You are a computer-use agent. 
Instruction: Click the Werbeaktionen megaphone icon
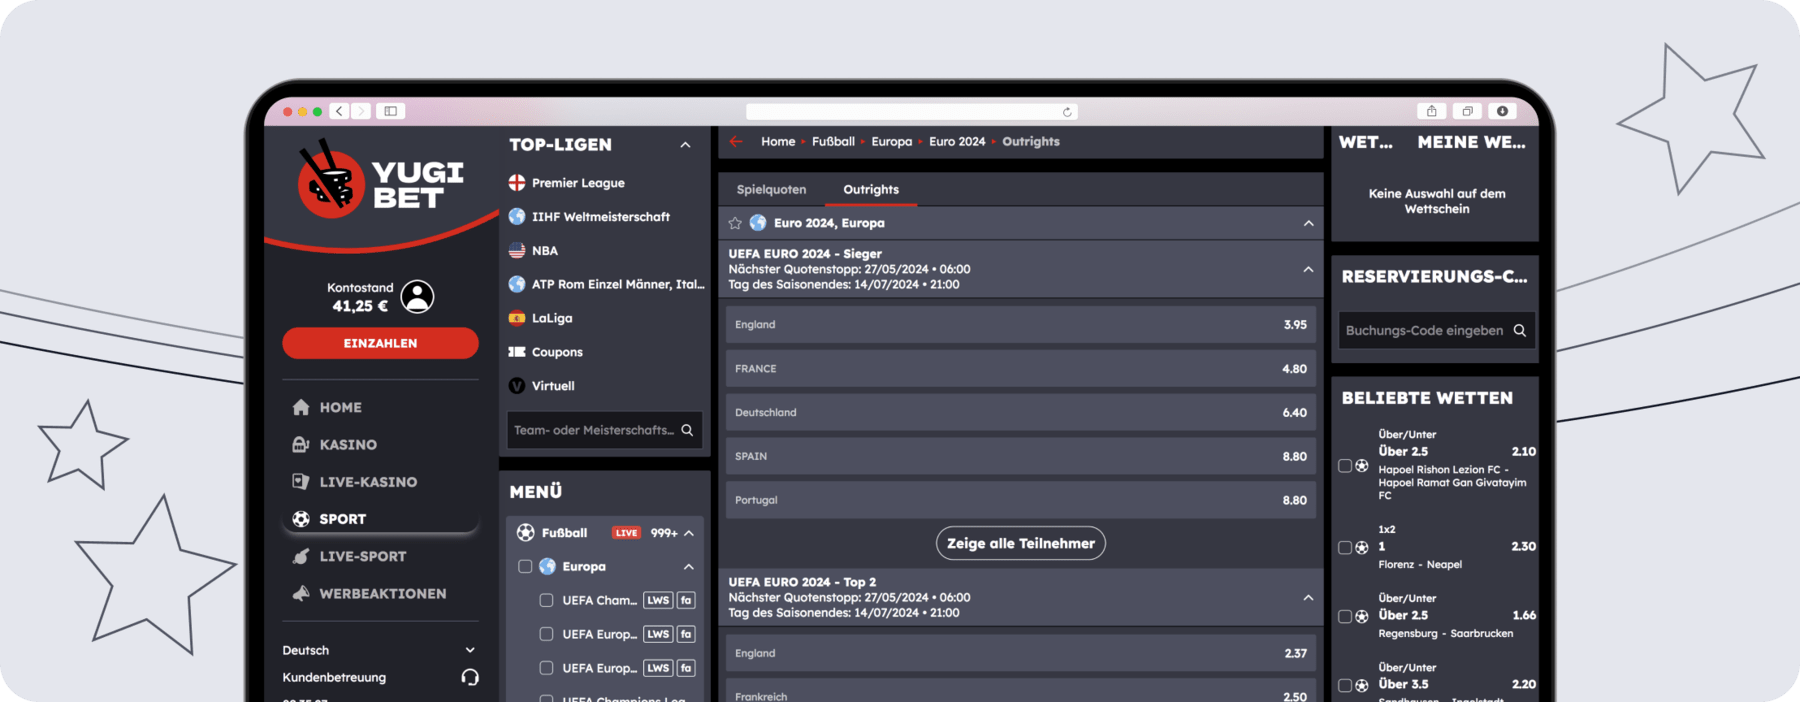click(300, 593)
